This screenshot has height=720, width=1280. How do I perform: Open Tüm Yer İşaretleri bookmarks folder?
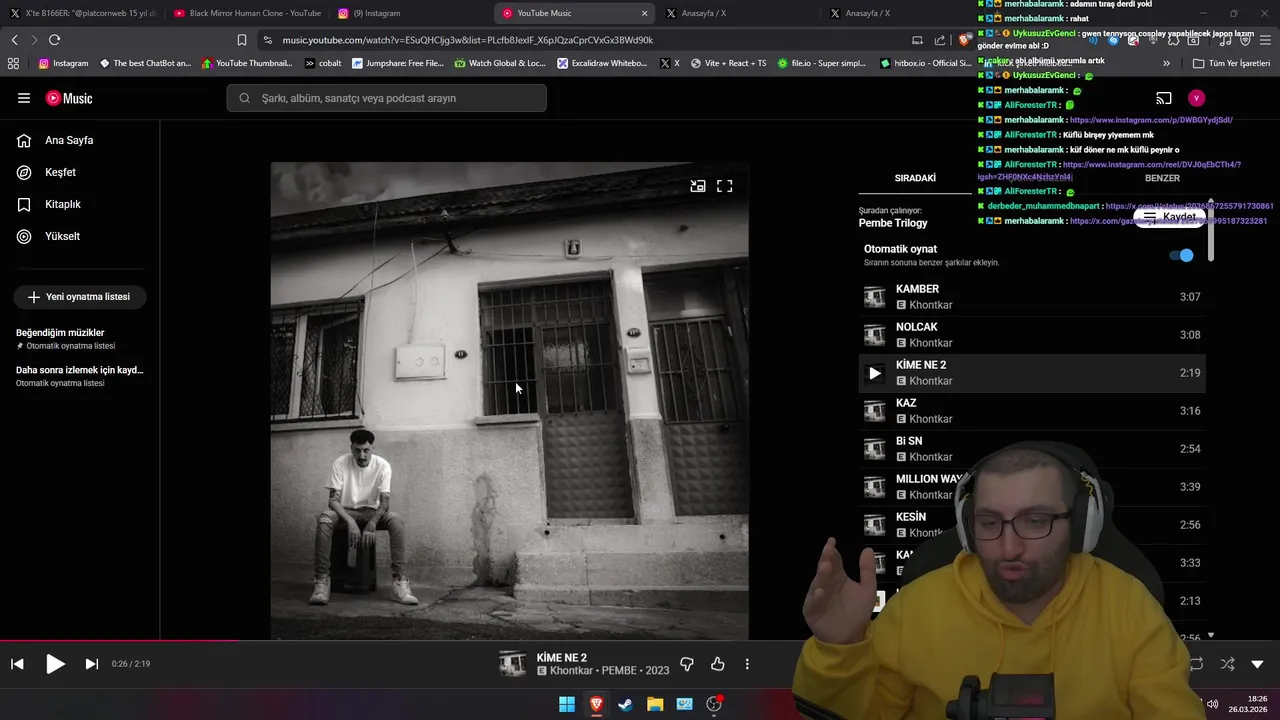[1231, 63]
